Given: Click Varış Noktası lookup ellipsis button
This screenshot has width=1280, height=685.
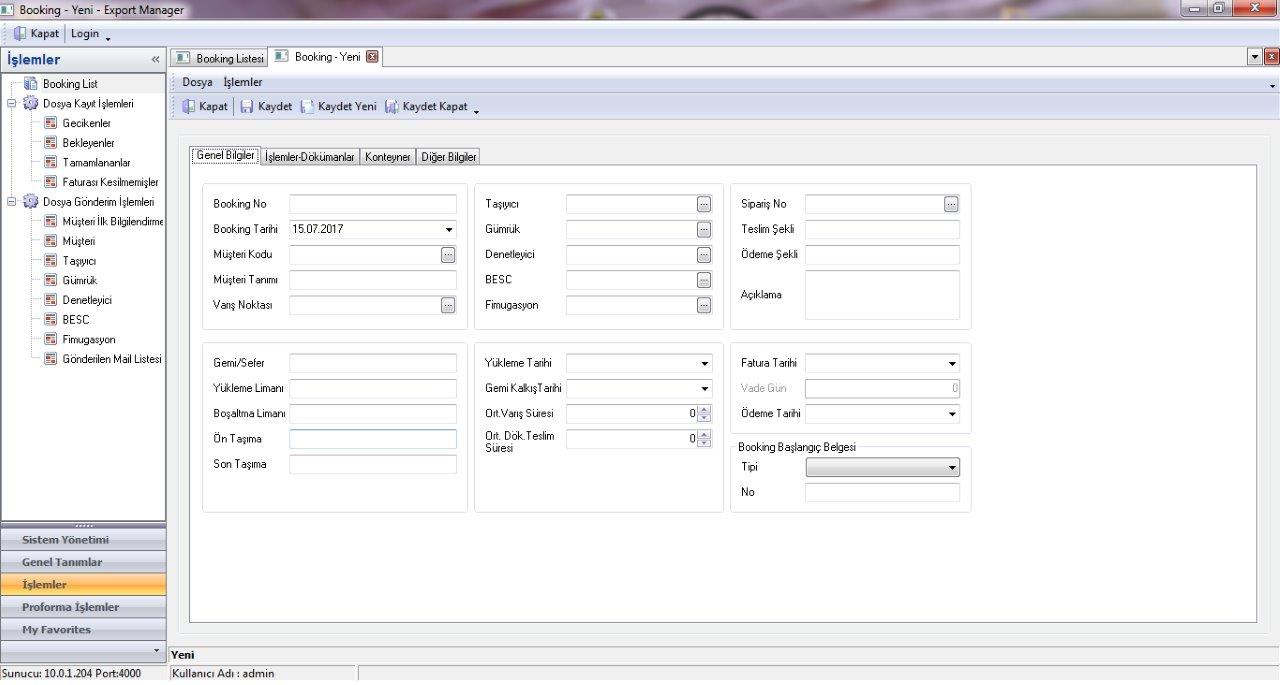Looking at the screenshot, I should click(x=448, y=306).
